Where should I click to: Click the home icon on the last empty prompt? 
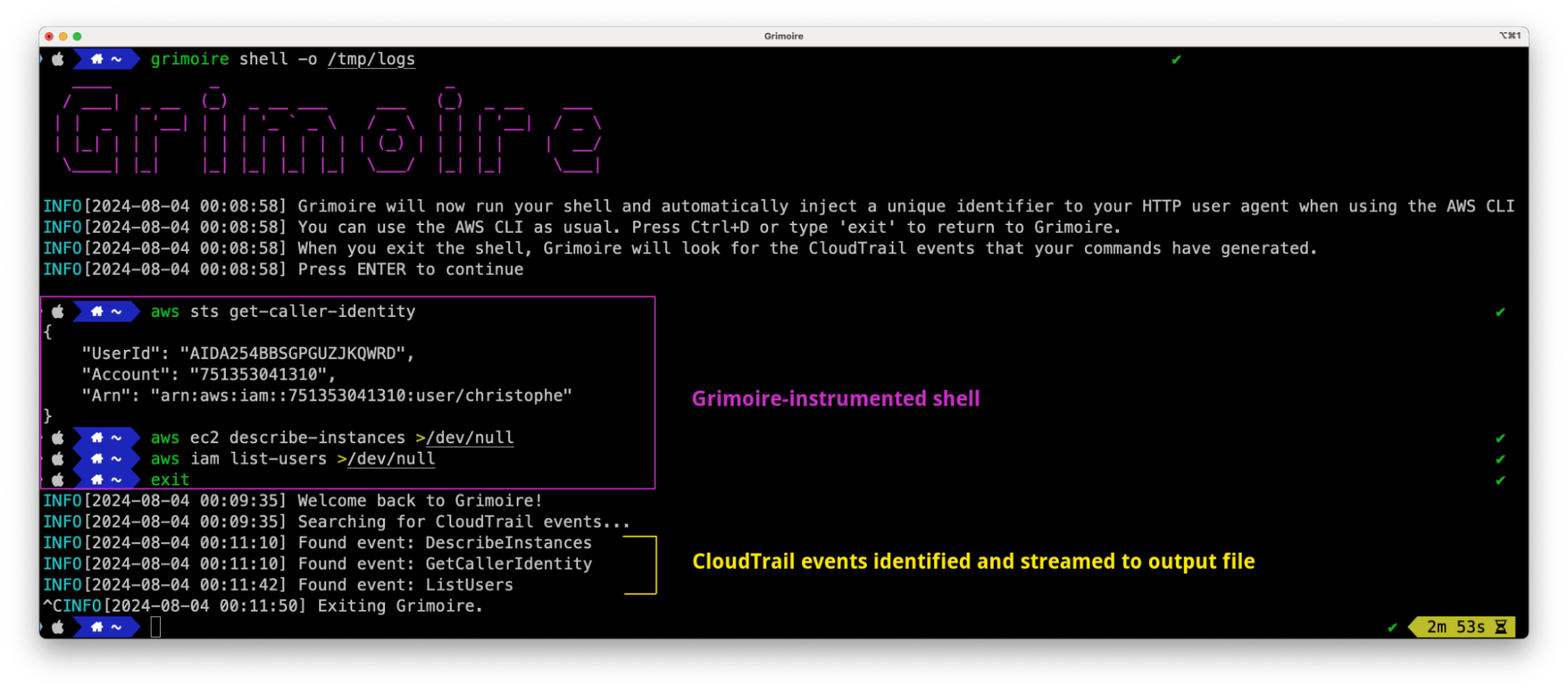(x=97, y=627)
